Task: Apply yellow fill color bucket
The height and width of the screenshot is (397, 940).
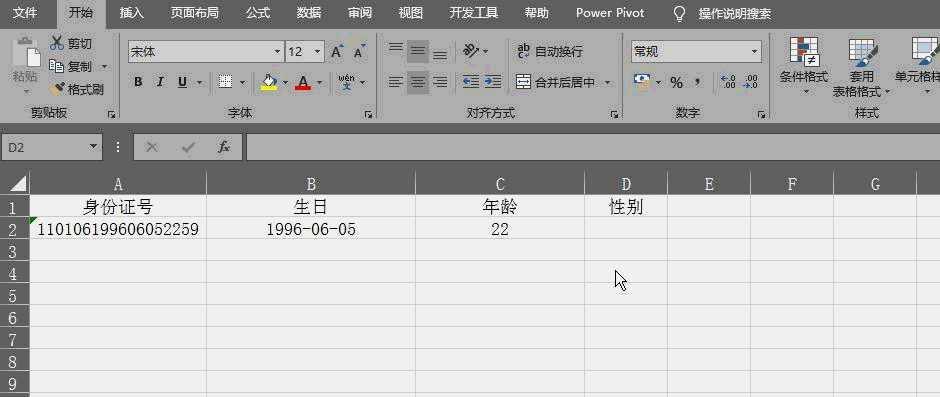Action: [269, 82]
